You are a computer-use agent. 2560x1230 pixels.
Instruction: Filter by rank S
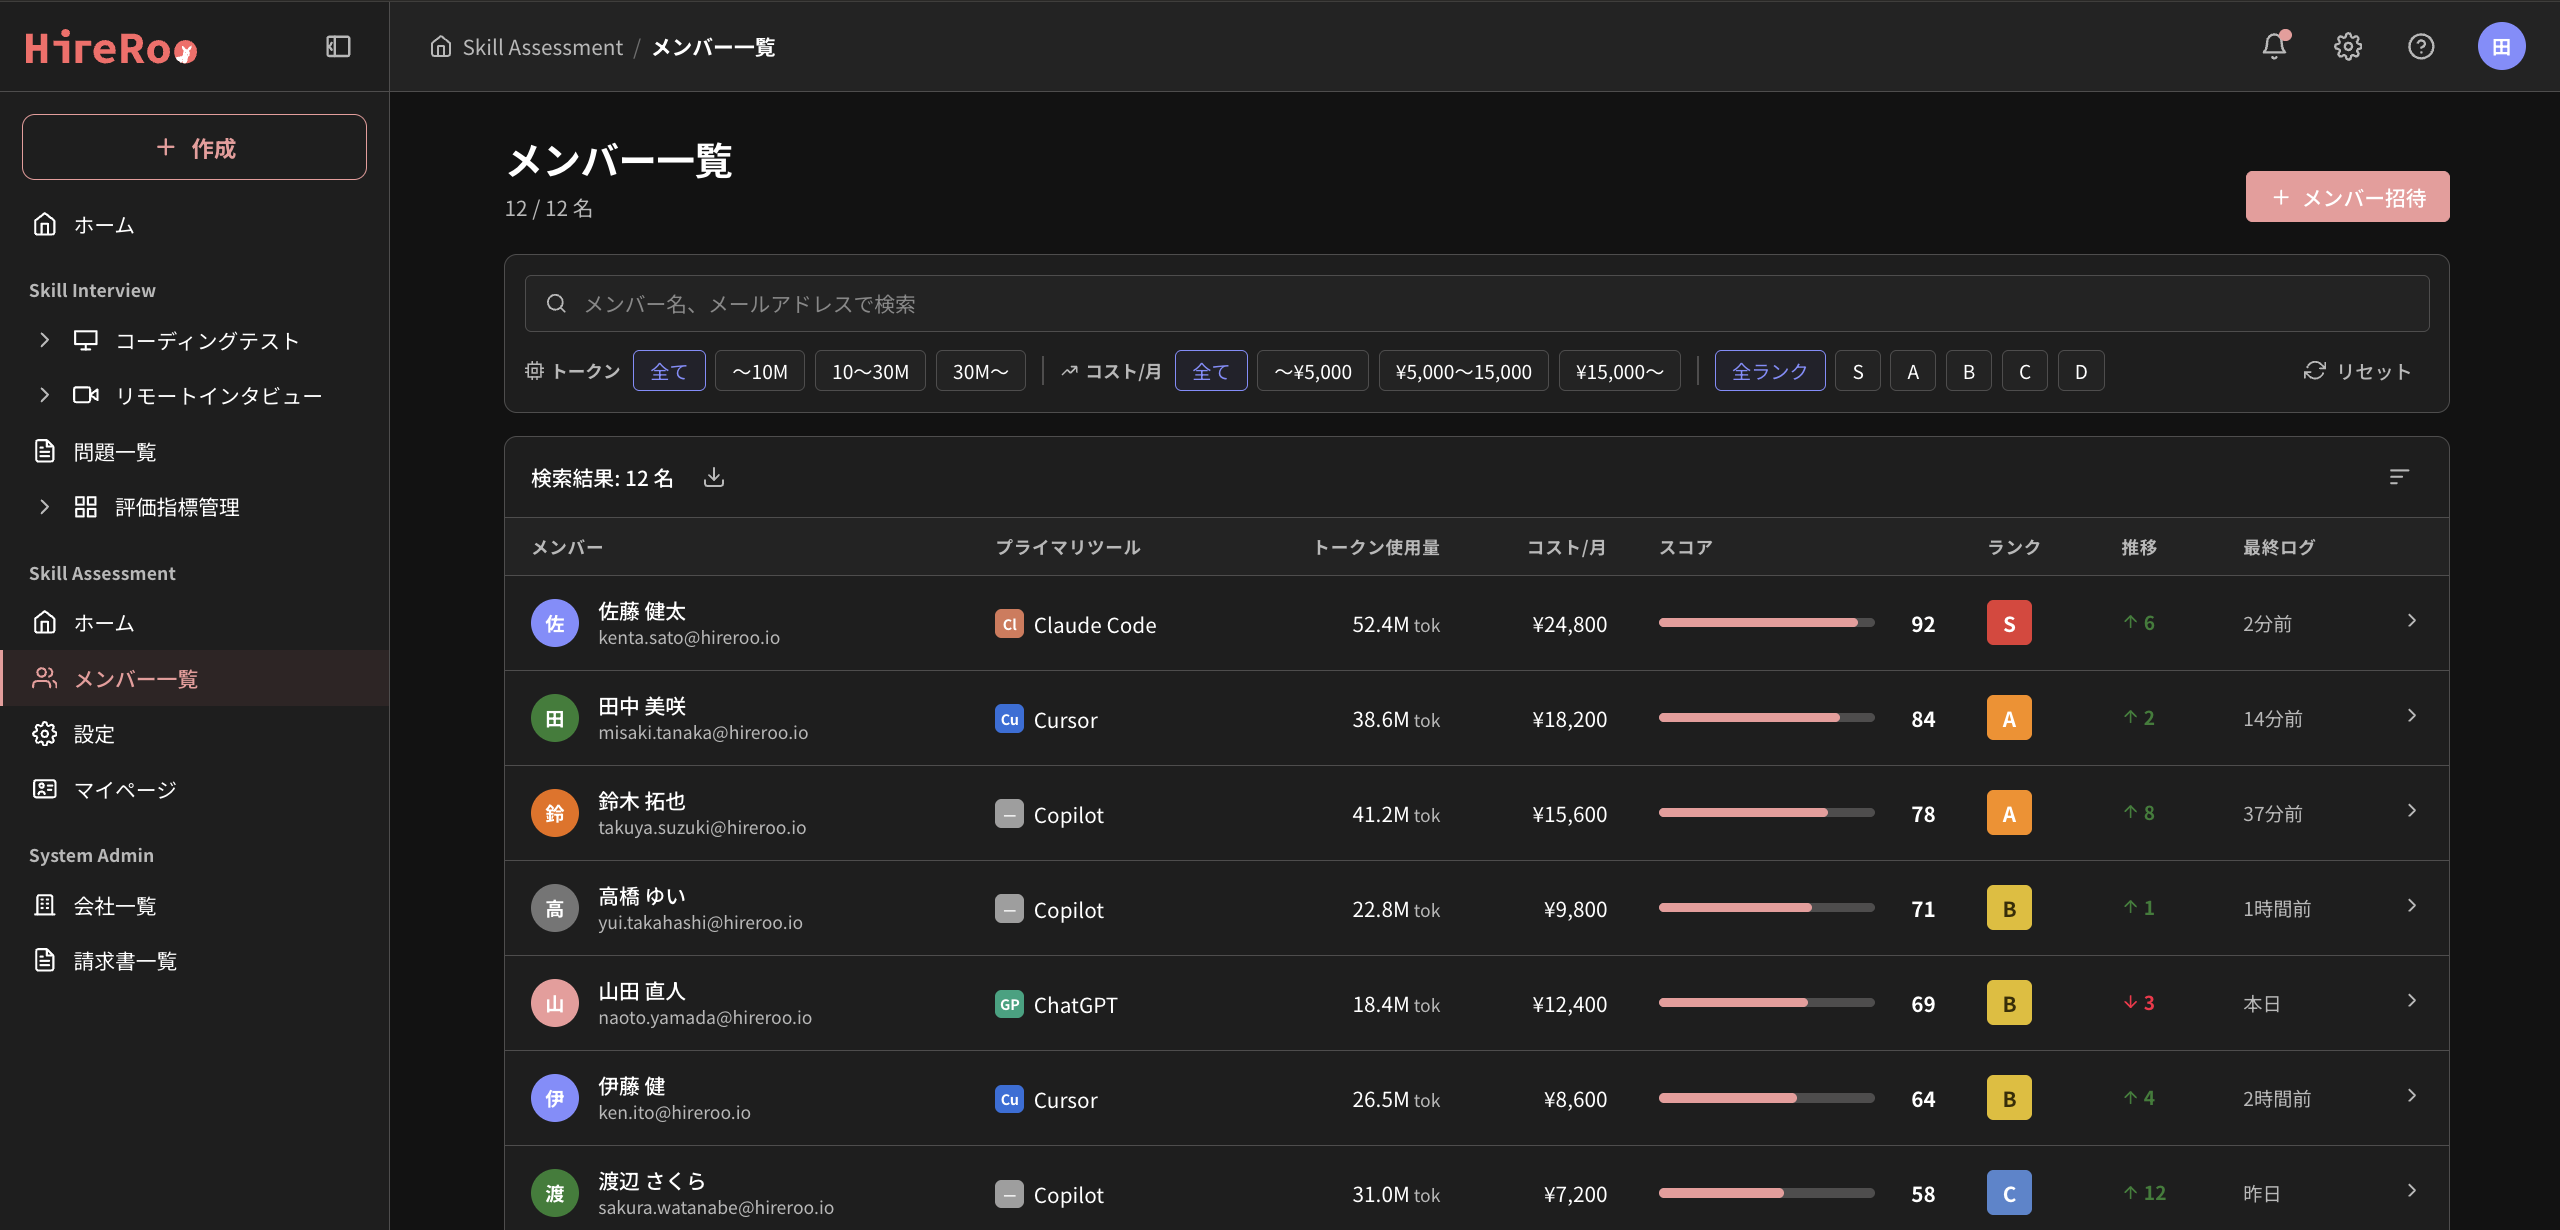pyautogui.click(x=1858, y=371)
